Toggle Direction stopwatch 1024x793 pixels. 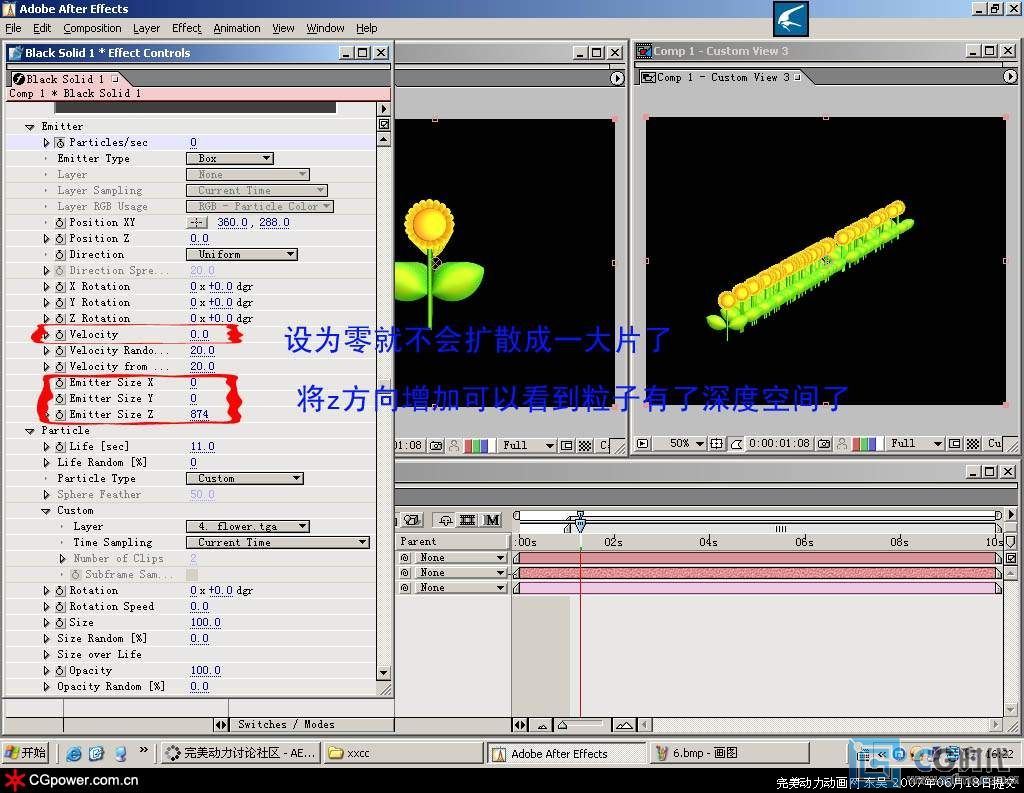[x=60, y=255]
